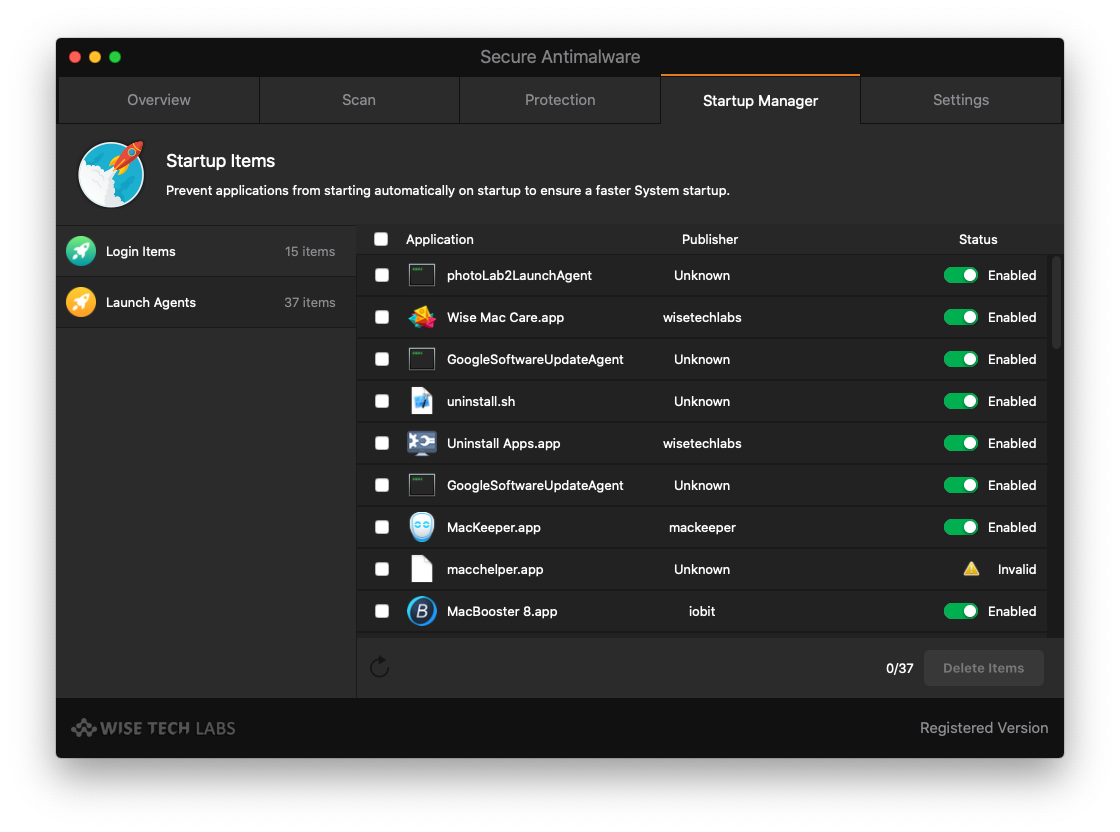
Task: Sort by the Status column header
Action: [978, 239]
